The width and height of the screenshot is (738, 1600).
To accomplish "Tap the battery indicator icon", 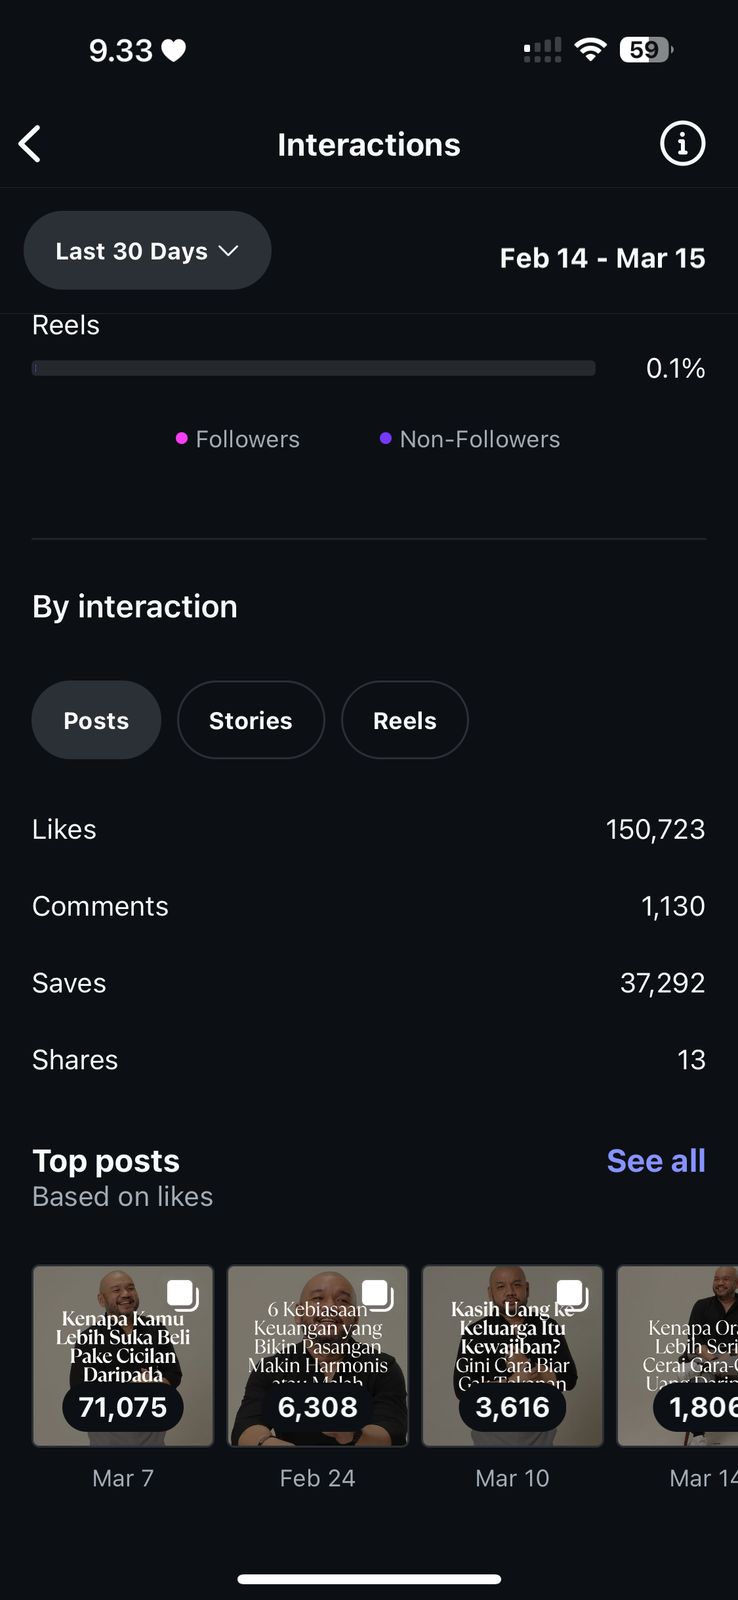I will 646,50.
